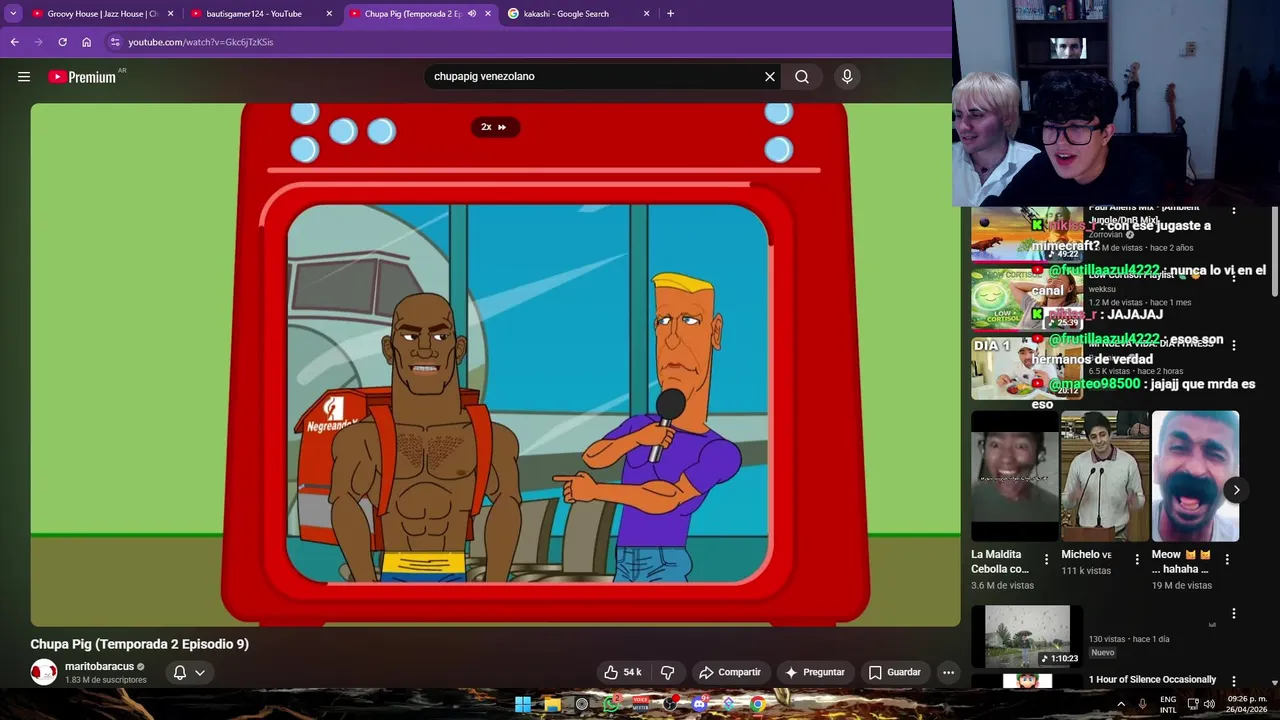
Task: Close the bautisgamer124 tab
Action: coord(329,14)
